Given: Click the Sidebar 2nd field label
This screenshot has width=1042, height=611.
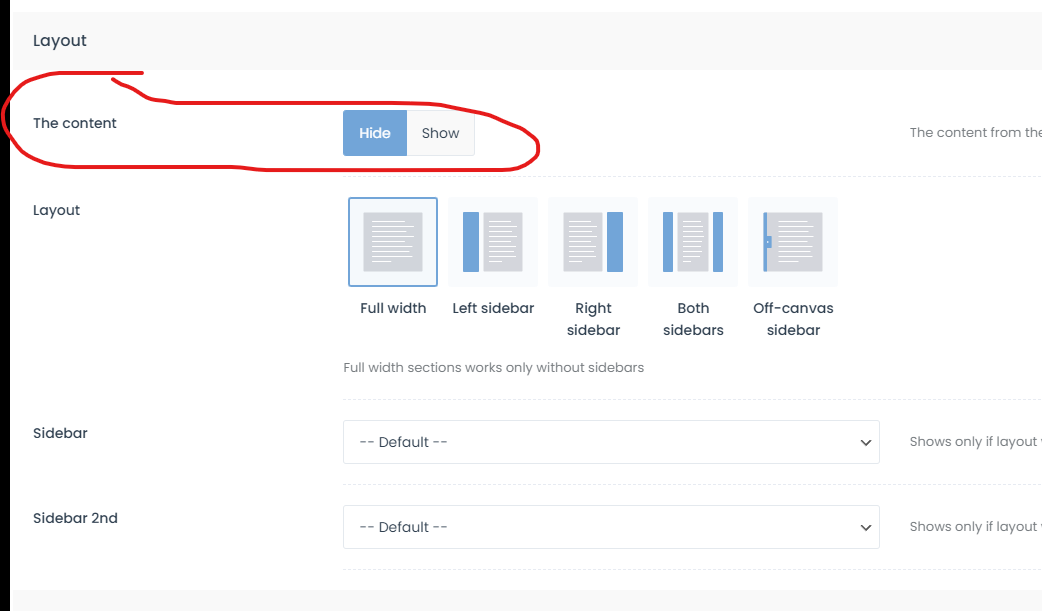Looking at the screenshot, I should click(75, 518).
